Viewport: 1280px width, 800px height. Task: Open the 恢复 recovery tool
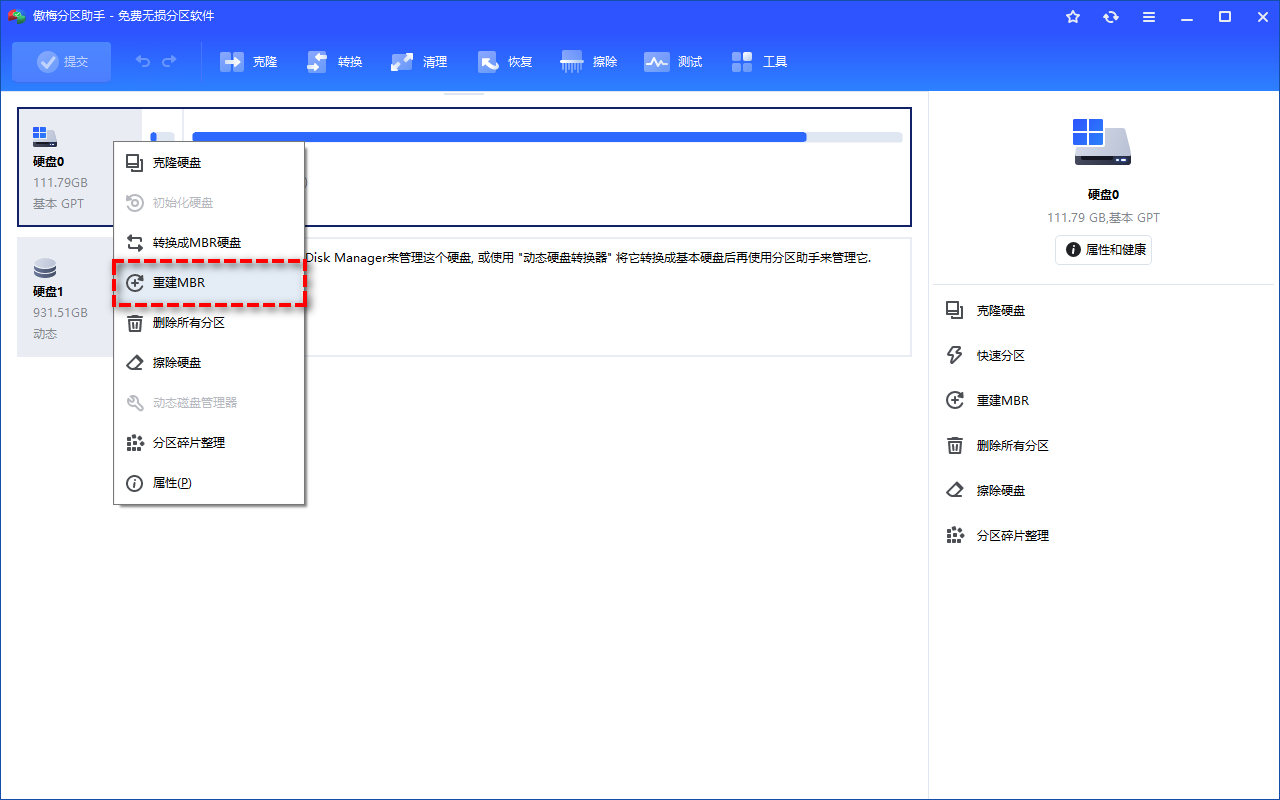point(504,61)
